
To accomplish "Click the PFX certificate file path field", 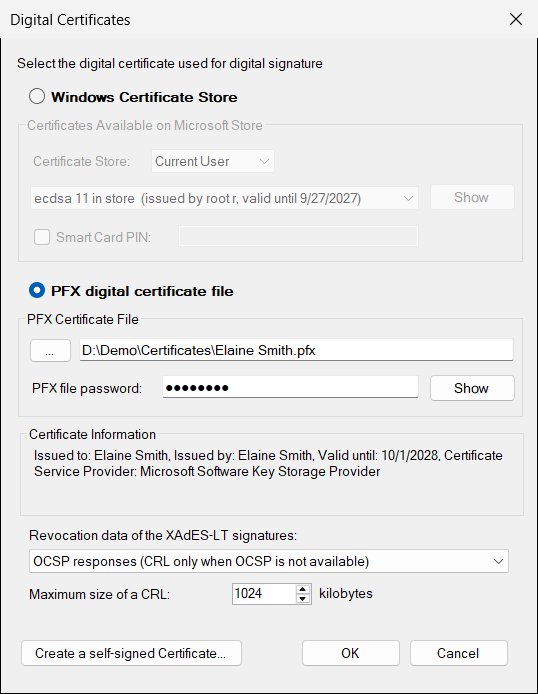I will pyautogui.click(x=296, y=350).
